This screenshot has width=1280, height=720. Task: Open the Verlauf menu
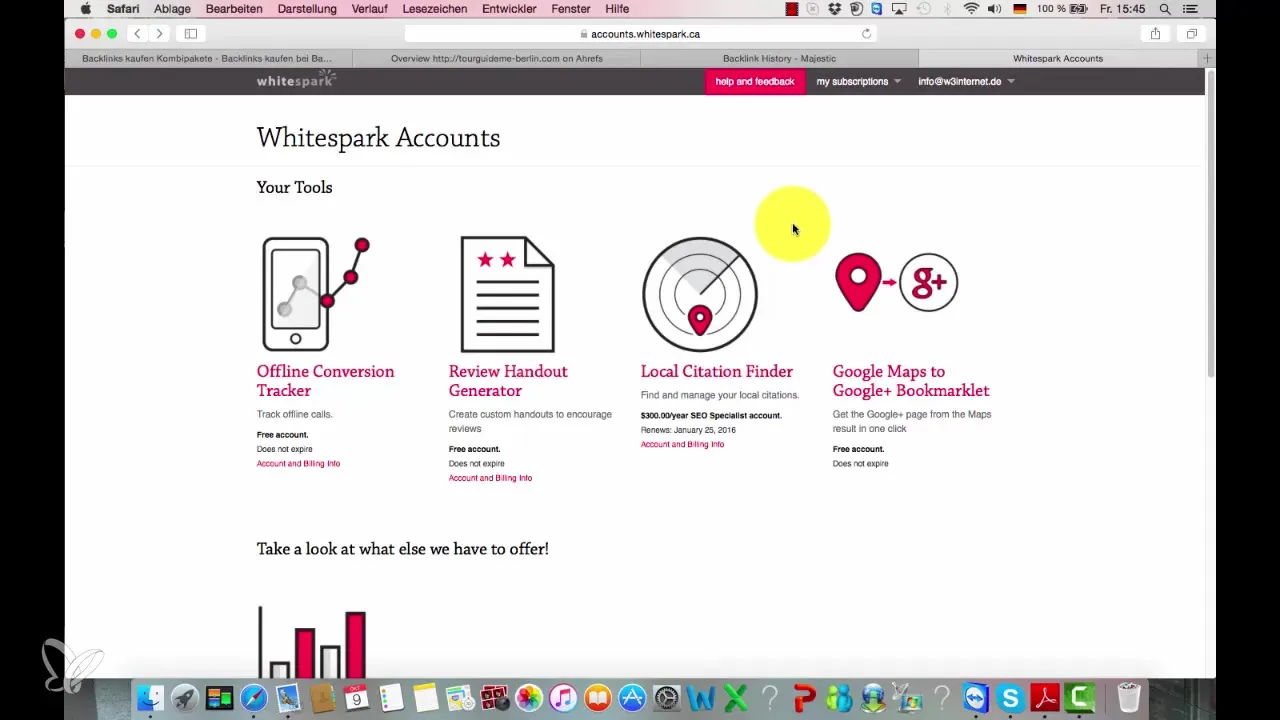371,9
